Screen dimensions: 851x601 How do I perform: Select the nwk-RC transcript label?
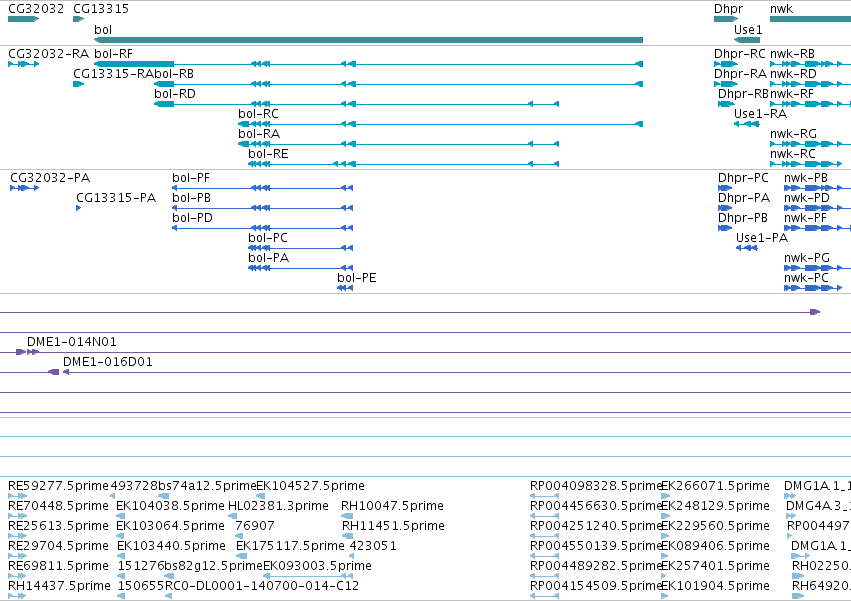pyautogui.click(x=792, y=154)
